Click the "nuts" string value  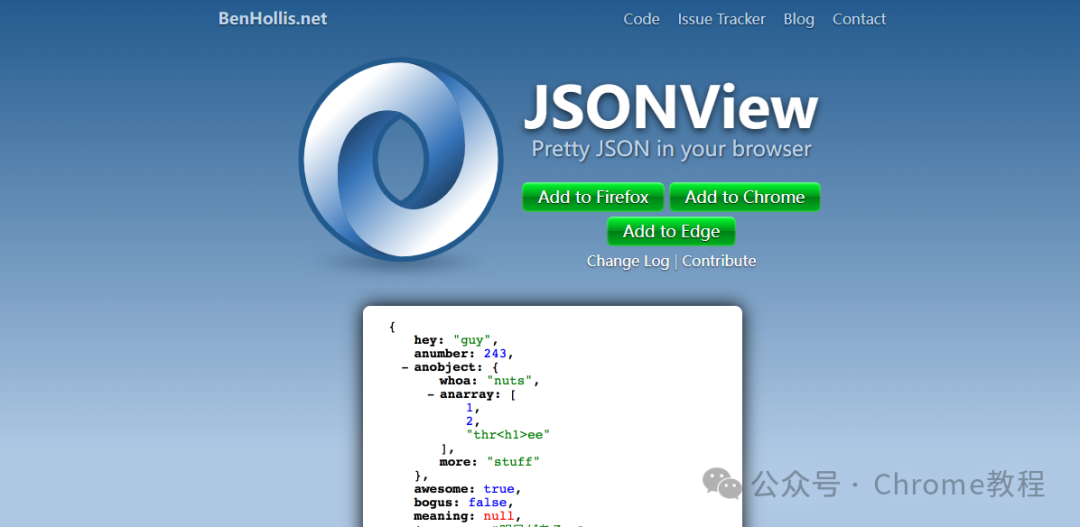(510, 380)
